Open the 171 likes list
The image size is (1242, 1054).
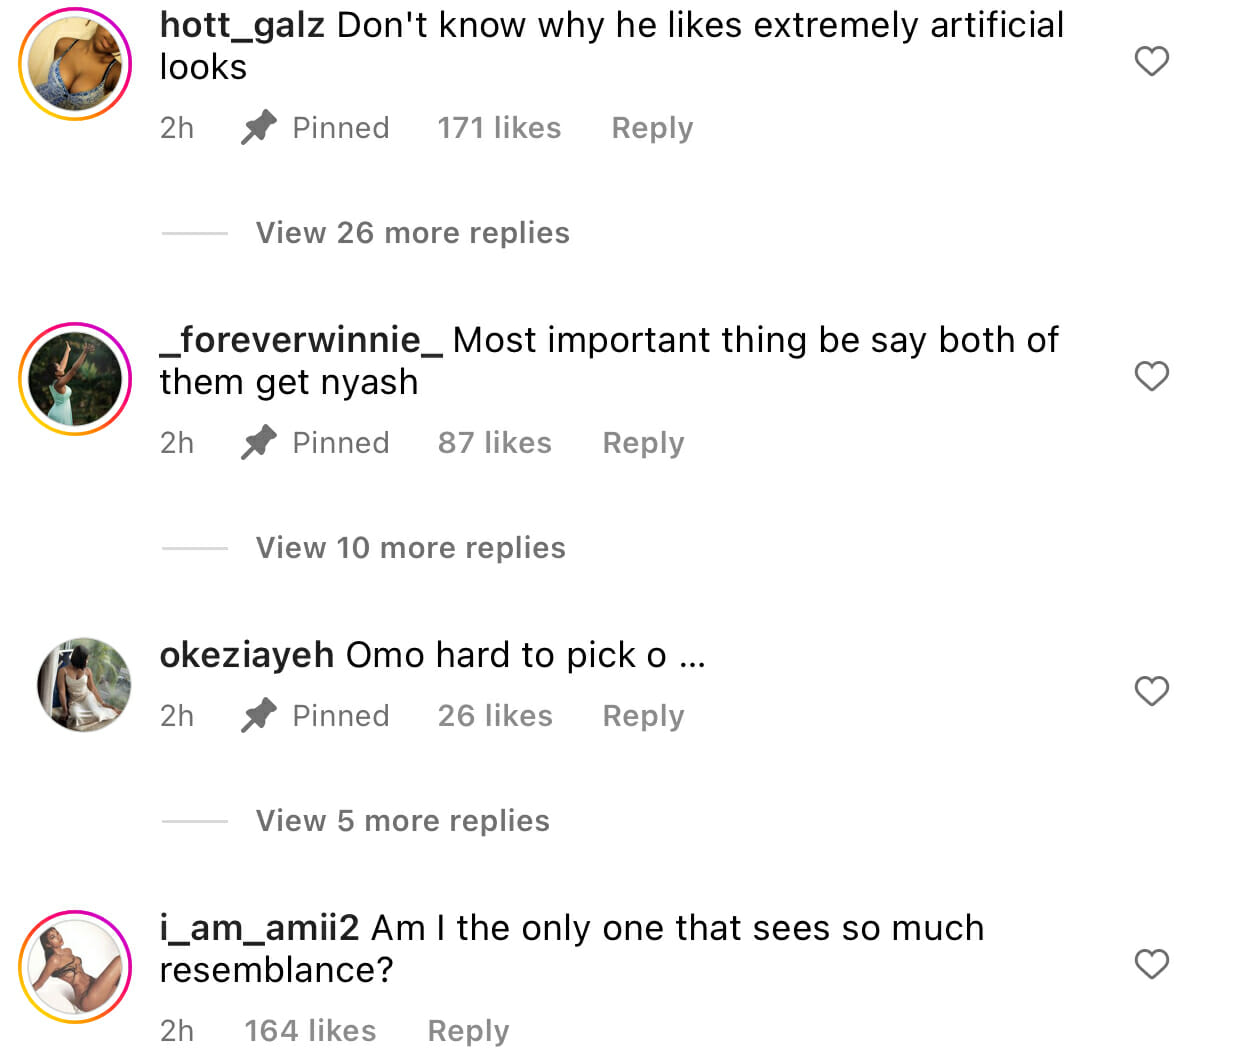click(499, 128)
